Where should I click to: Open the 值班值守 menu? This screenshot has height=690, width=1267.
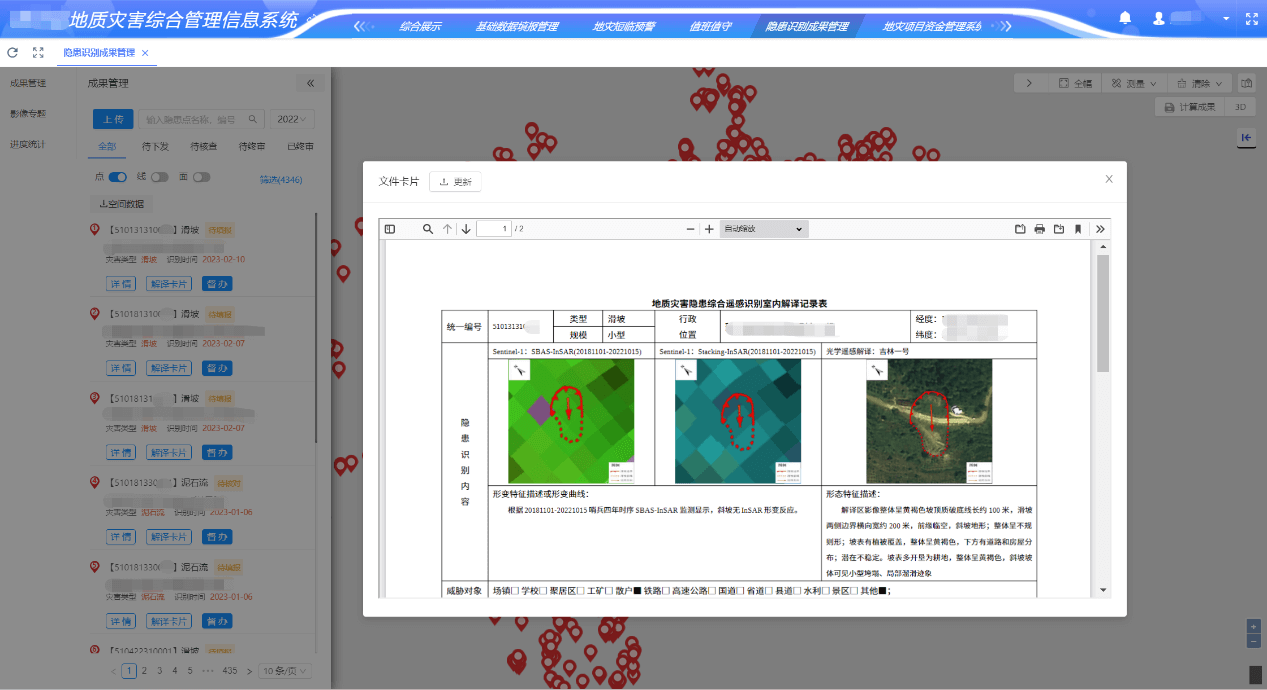[x=709, y=27]
